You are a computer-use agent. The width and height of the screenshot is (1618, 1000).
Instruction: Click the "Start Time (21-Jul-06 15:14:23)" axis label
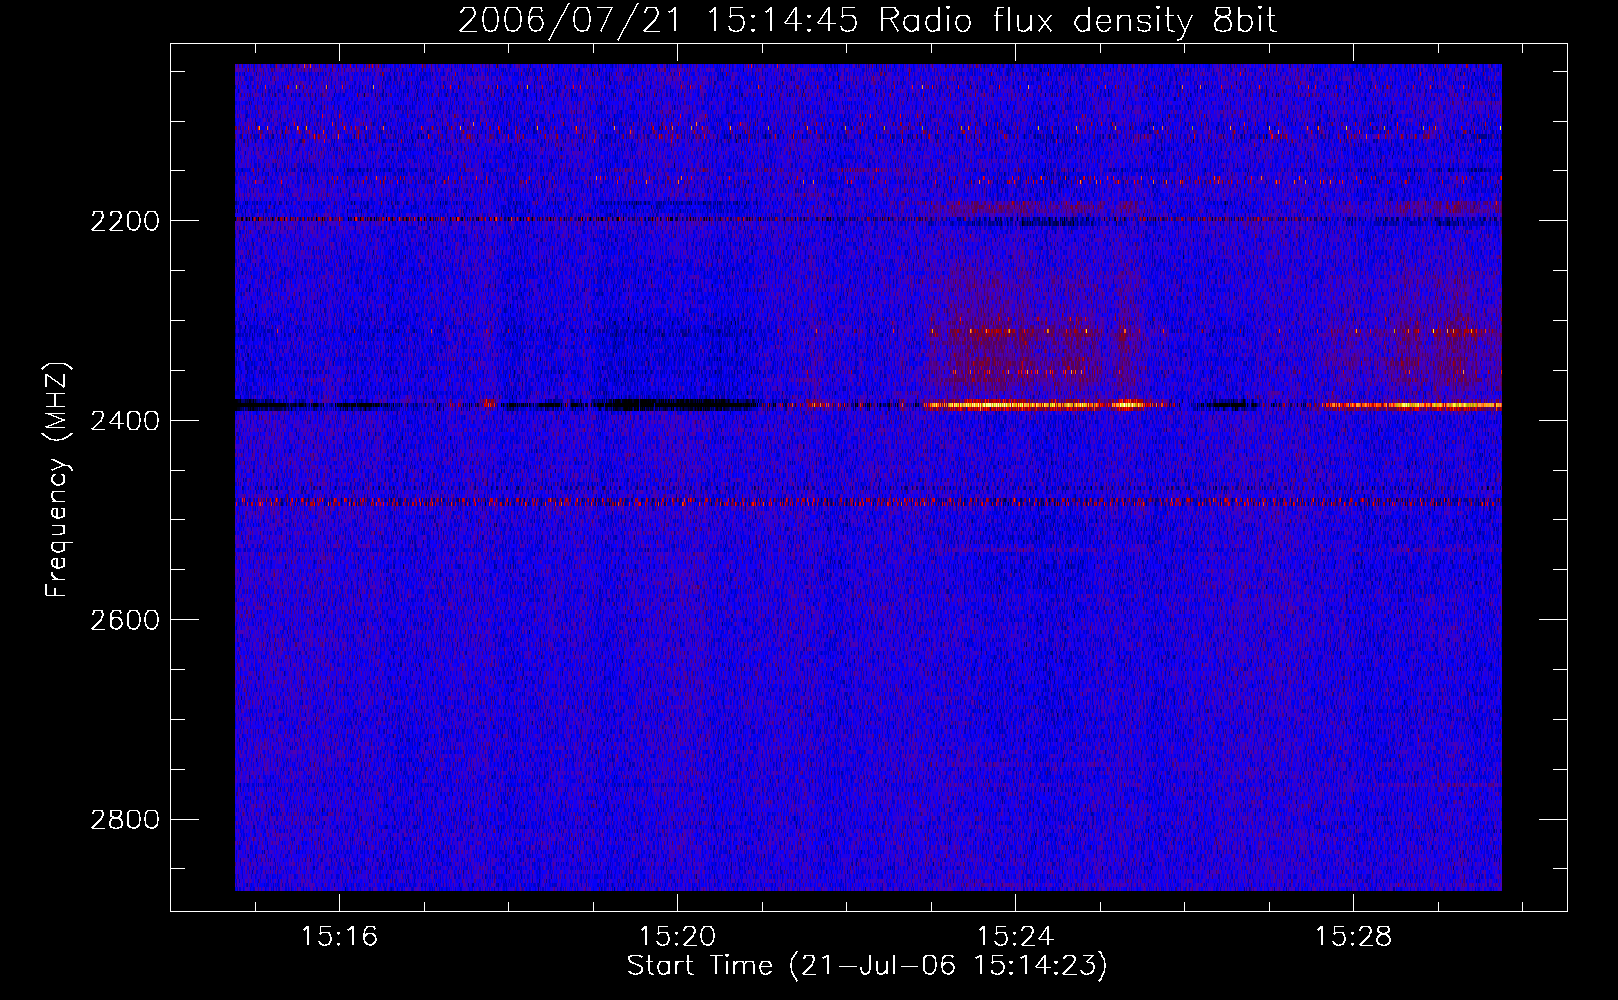[867, 966]
